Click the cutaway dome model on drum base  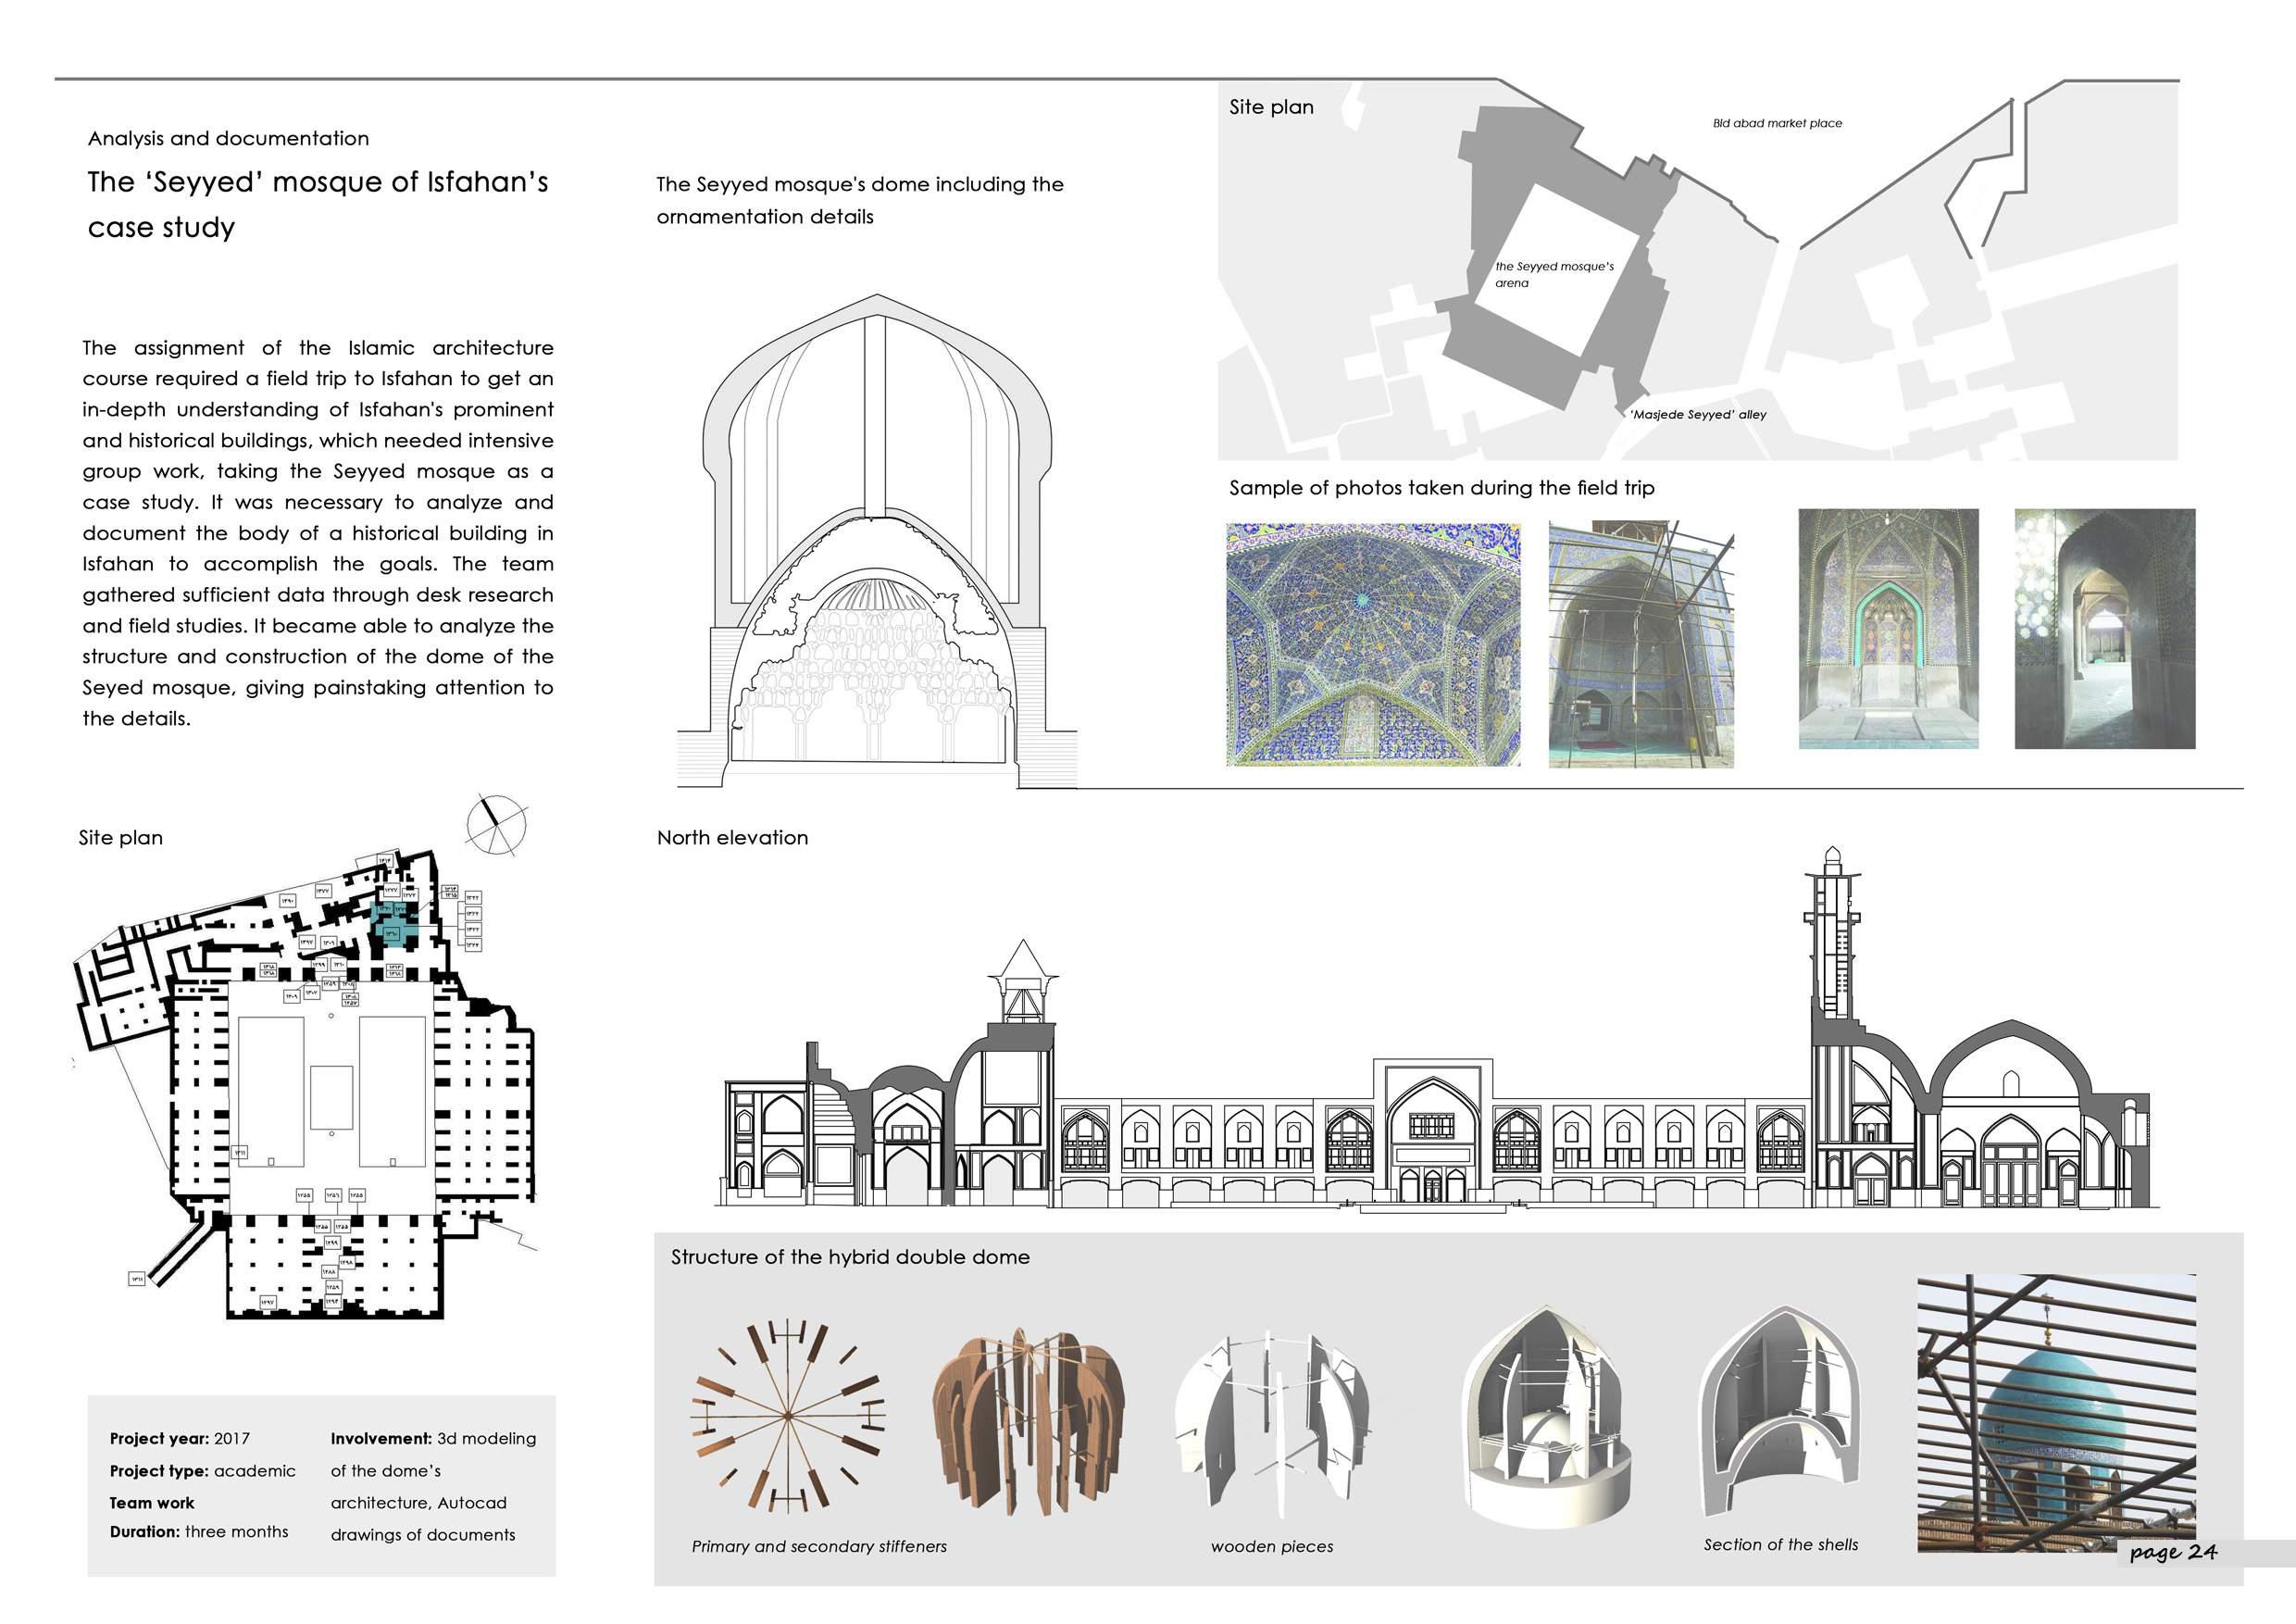pos(1546,1420)
